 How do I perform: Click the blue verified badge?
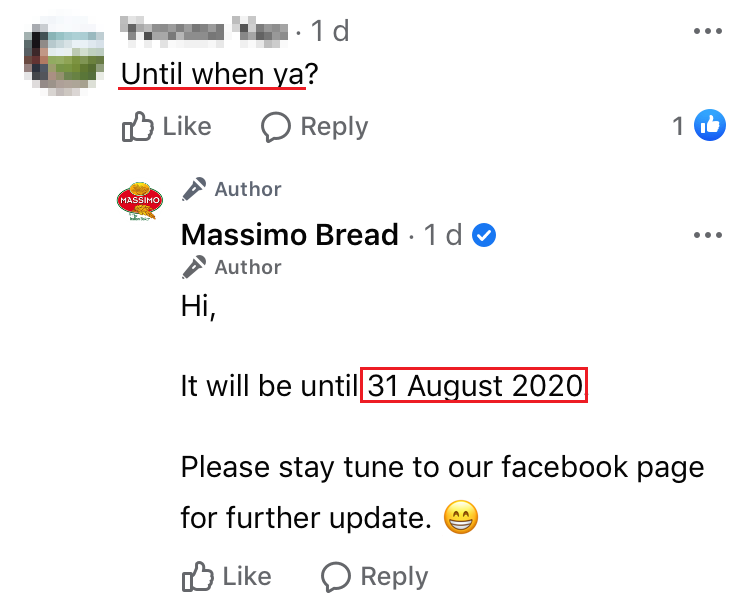(485, 235)
